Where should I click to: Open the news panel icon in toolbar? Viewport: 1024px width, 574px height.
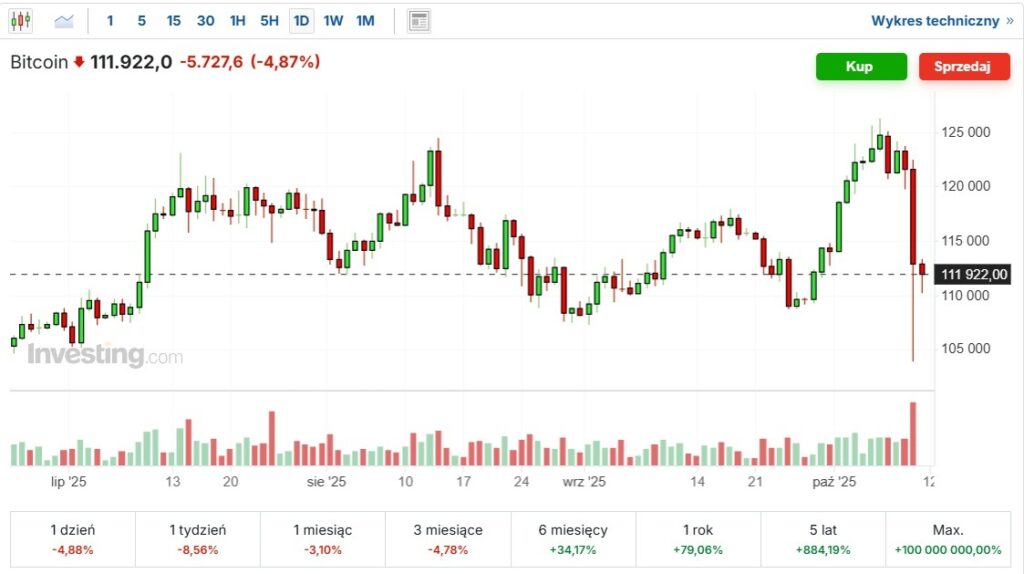tap(420, 20)
